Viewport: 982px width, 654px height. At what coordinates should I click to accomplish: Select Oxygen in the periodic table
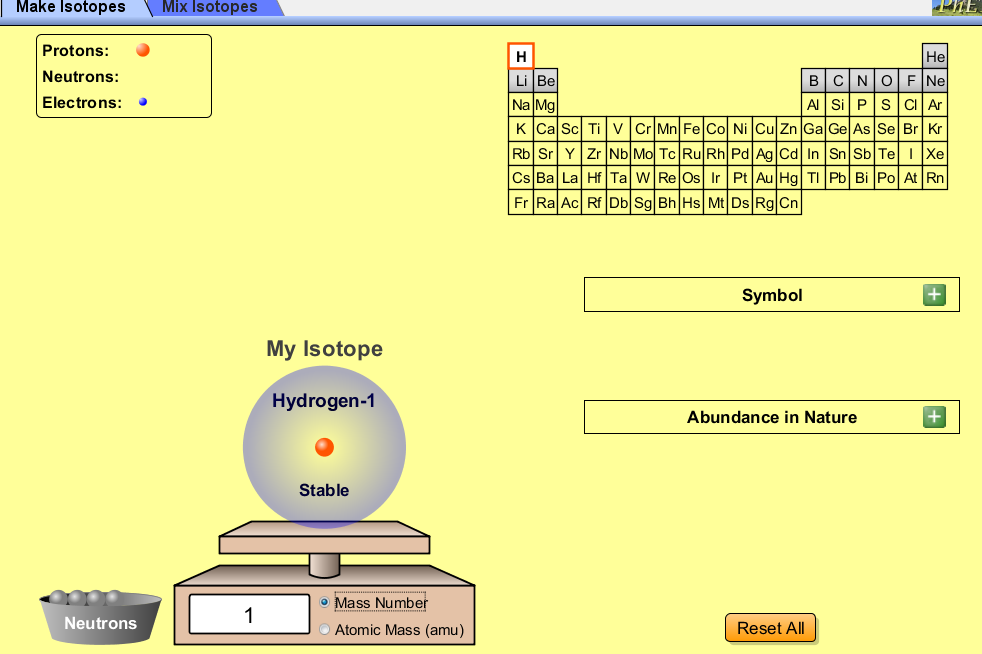(886, 81)
